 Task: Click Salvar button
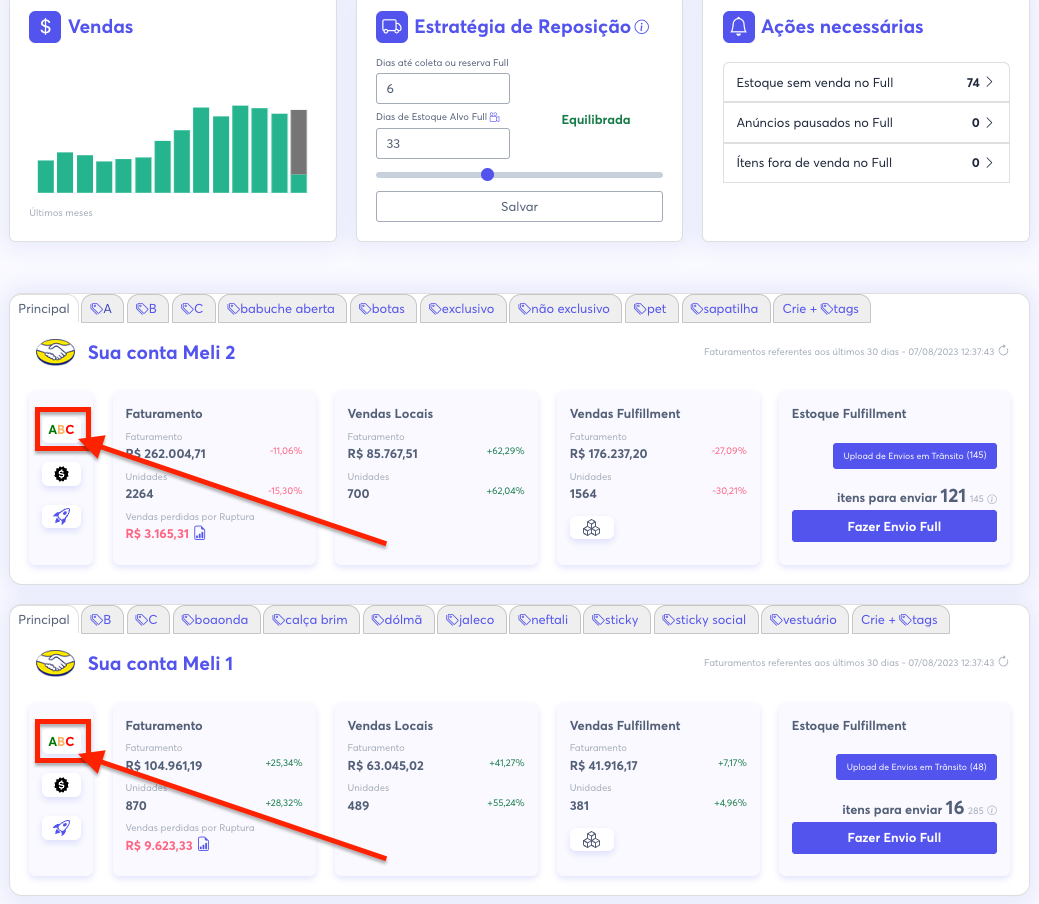tap(519, 206)
